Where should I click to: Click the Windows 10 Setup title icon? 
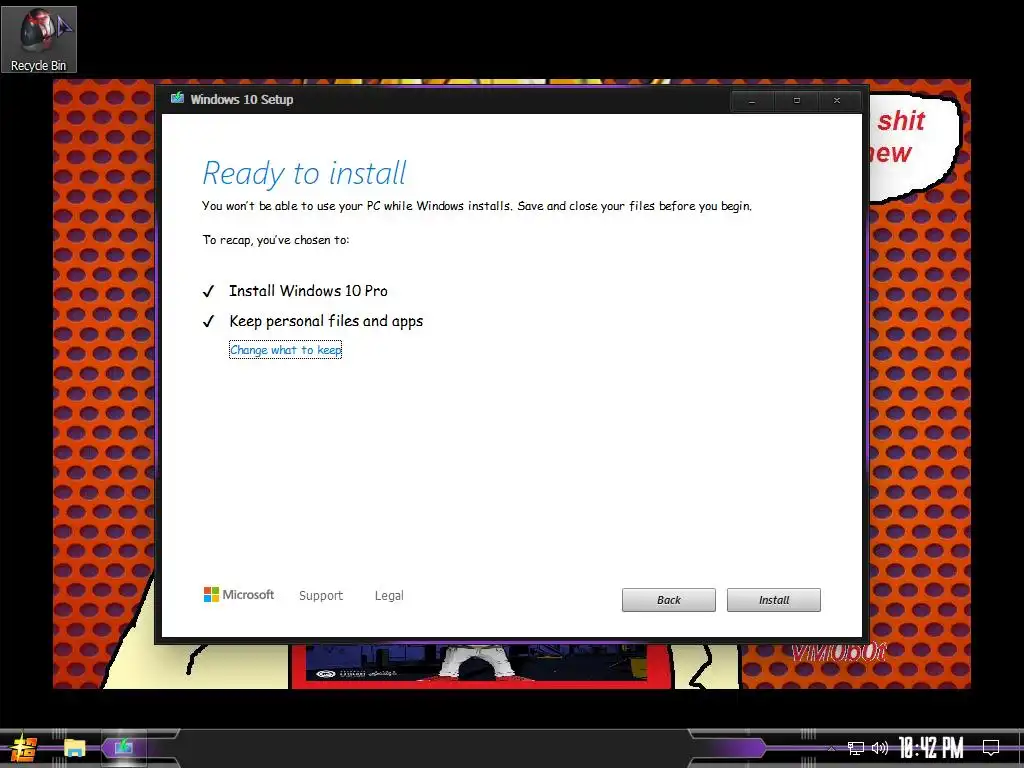[x=177, y=99]
